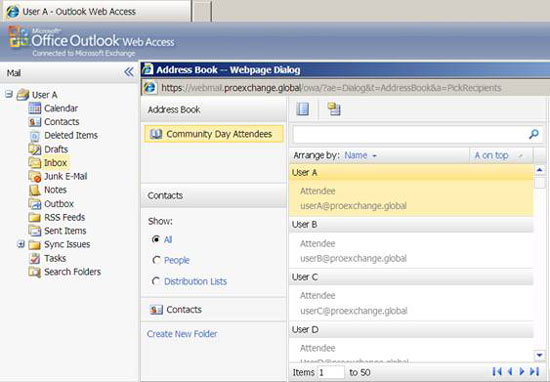Click the search magnifier icon

pyautogui.click(x=534, y=134)
